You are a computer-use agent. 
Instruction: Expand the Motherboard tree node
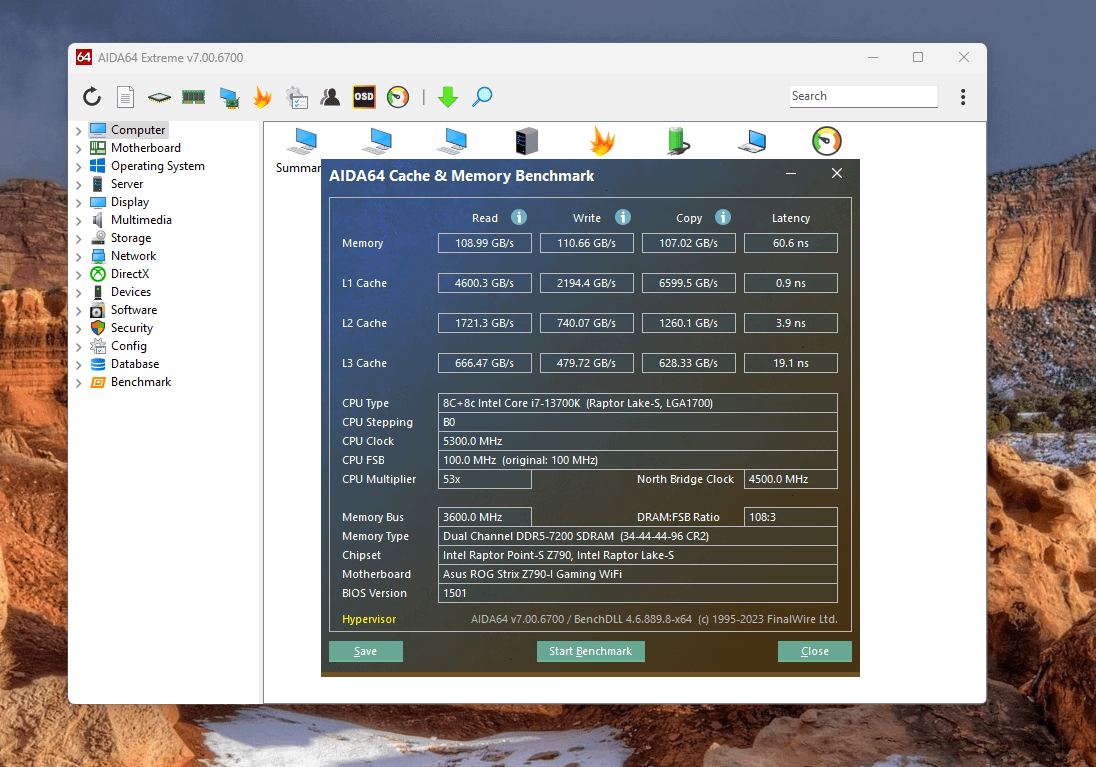(78, 149)
